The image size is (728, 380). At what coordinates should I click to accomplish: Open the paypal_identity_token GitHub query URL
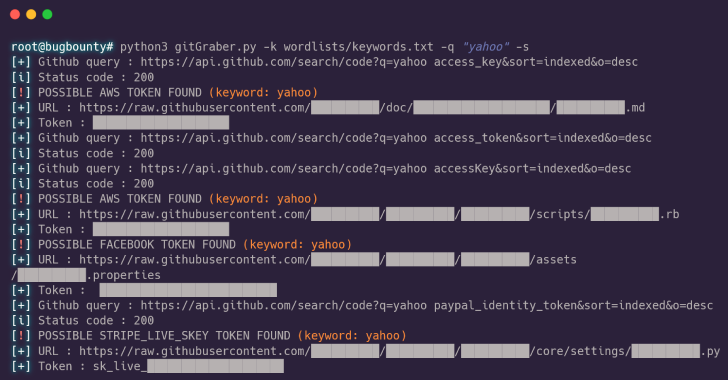pyautogui.click(x=427, y=305)
